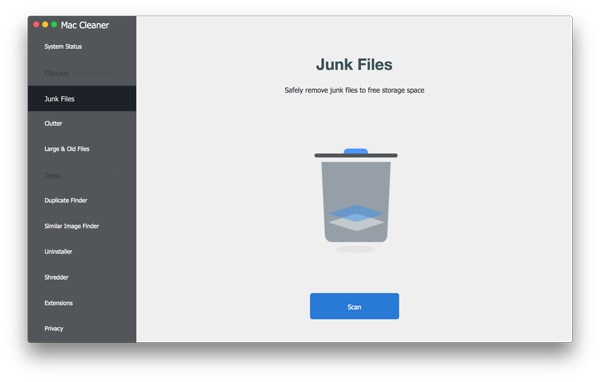600x382 pixels.
Task: Click the Junk Files heading
Action: 354,64
